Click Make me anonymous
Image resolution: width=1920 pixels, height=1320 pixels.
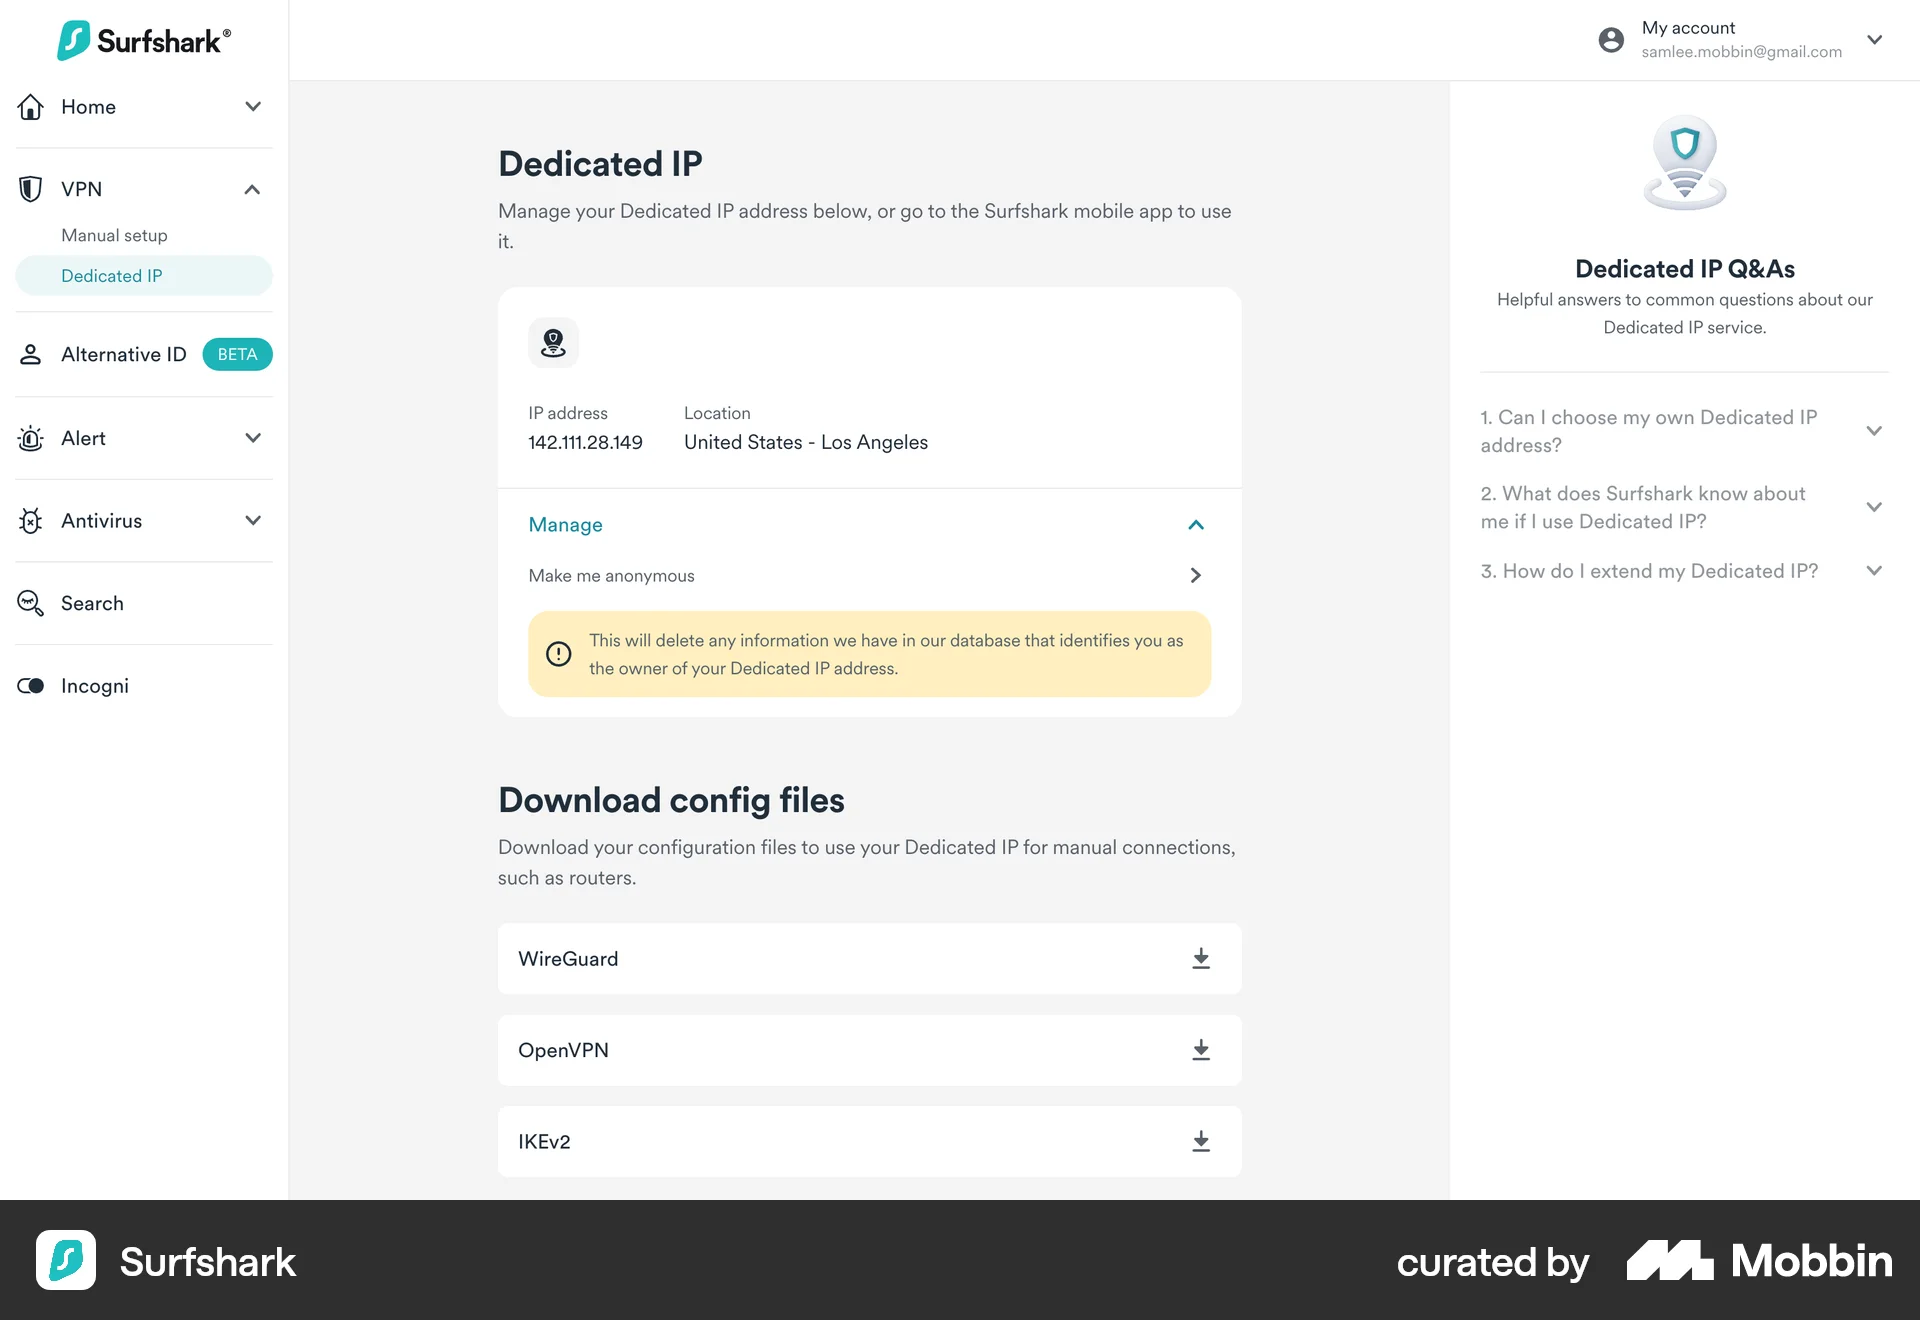[x=611, y=575]
